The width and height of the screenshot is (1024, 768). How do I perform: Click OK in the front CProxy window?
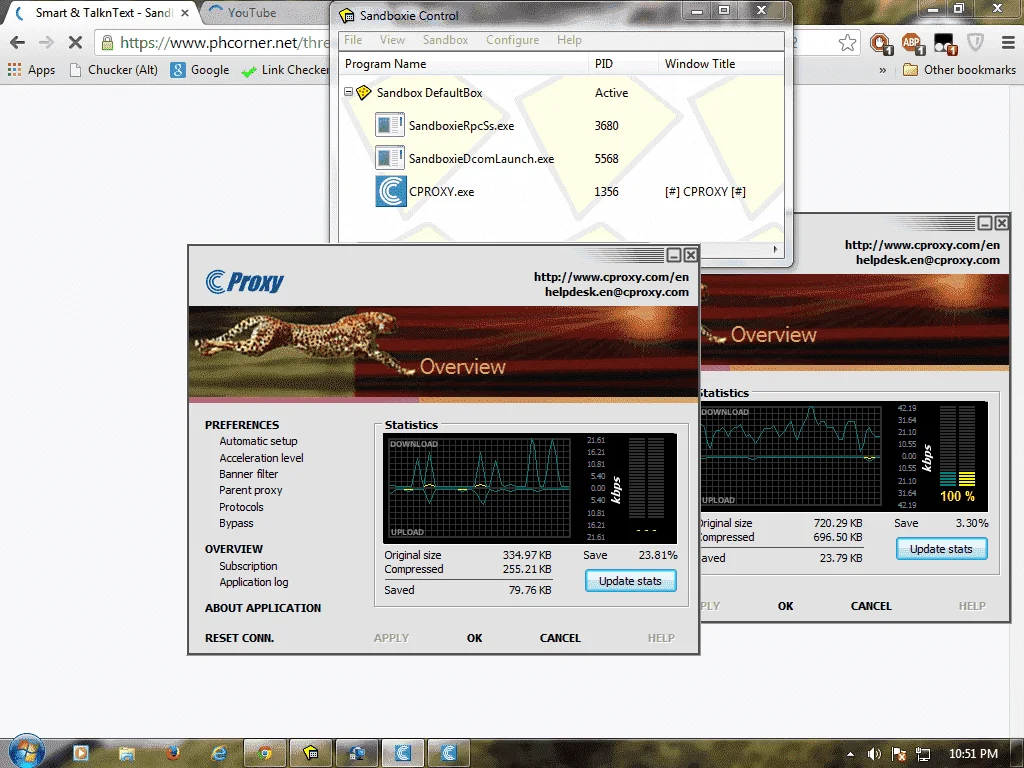474,638
